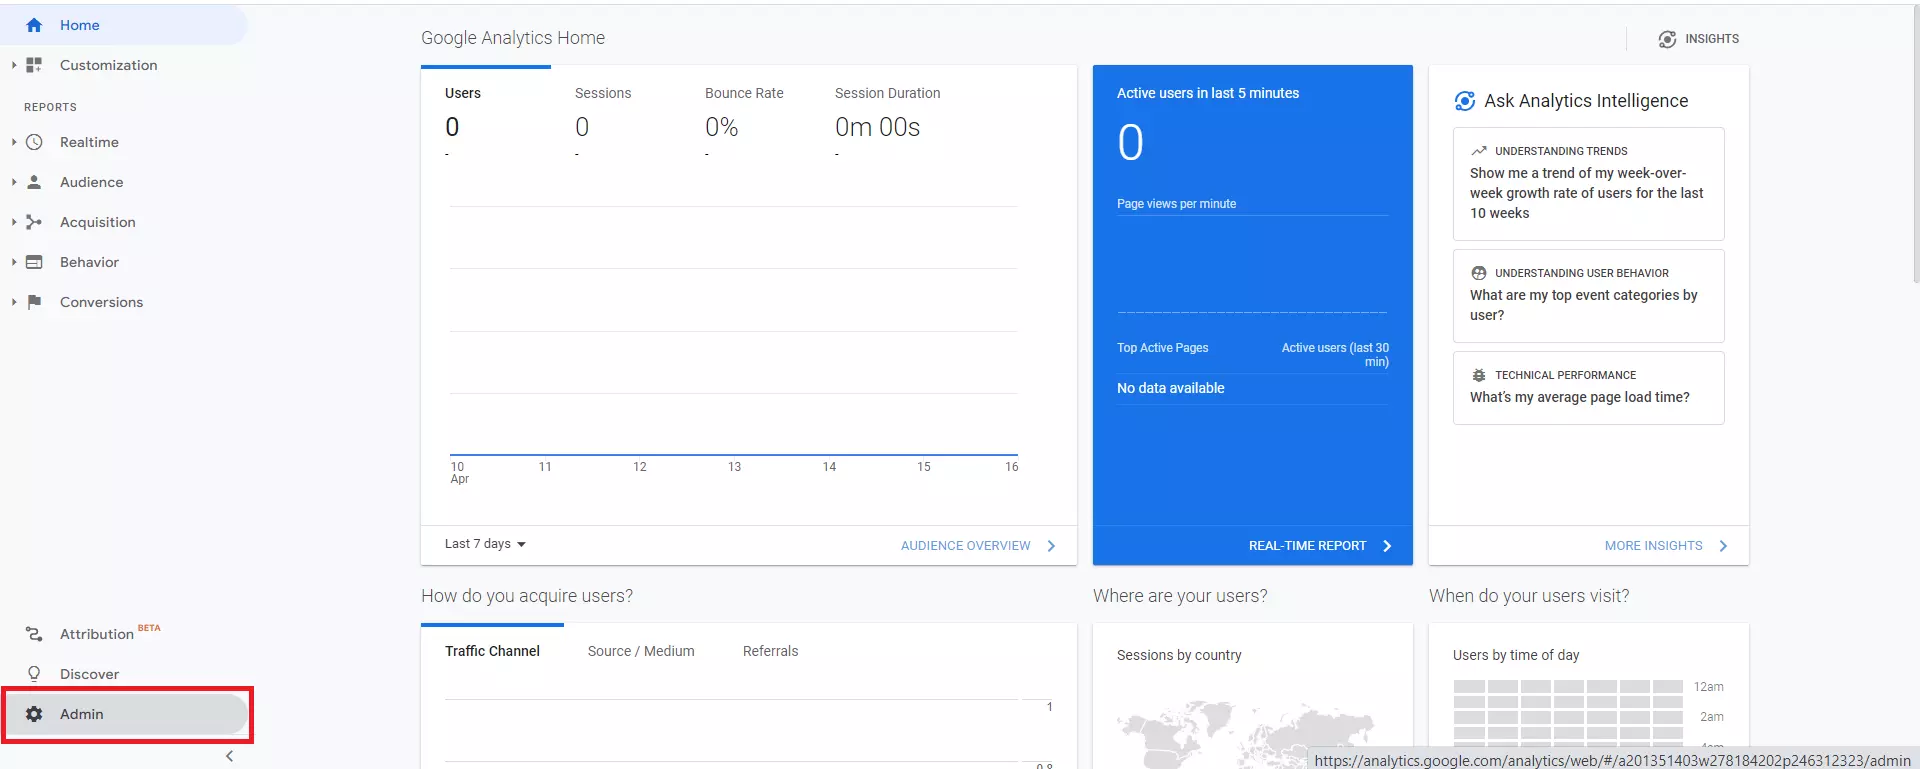Click the Realtime clock icon
This screenshot has width=1920, height=769.
point(34,142)
